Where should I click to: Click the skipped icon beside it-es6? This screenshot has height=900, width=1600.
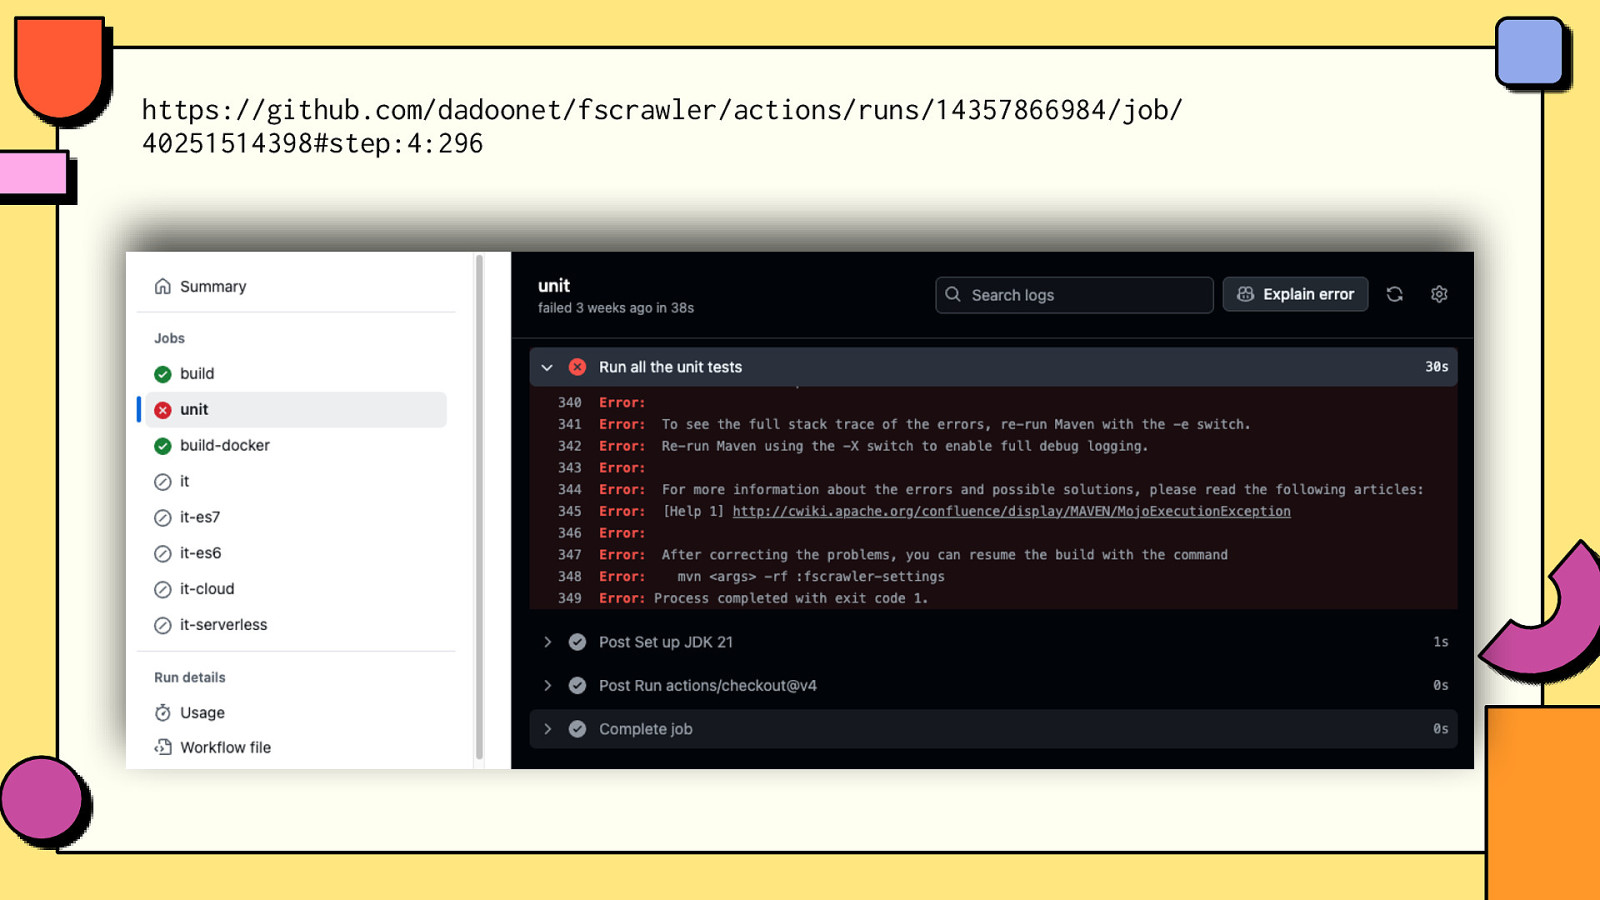tap(163, 554)
